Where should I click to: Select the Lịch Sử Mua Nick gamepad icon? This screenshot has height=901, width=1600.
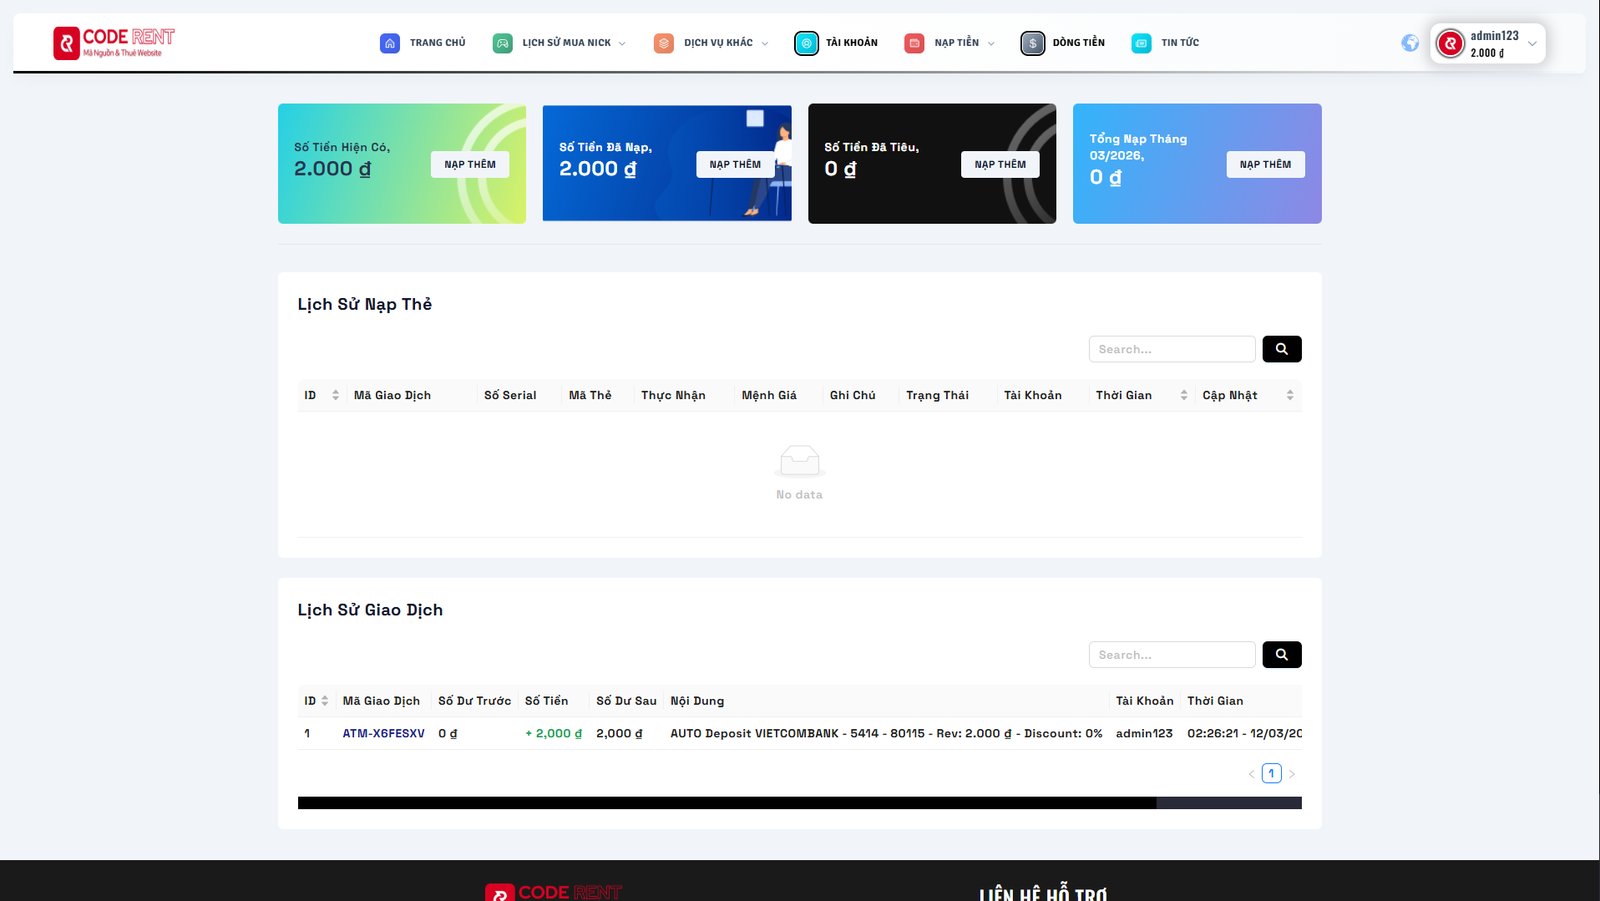[502, 42]
